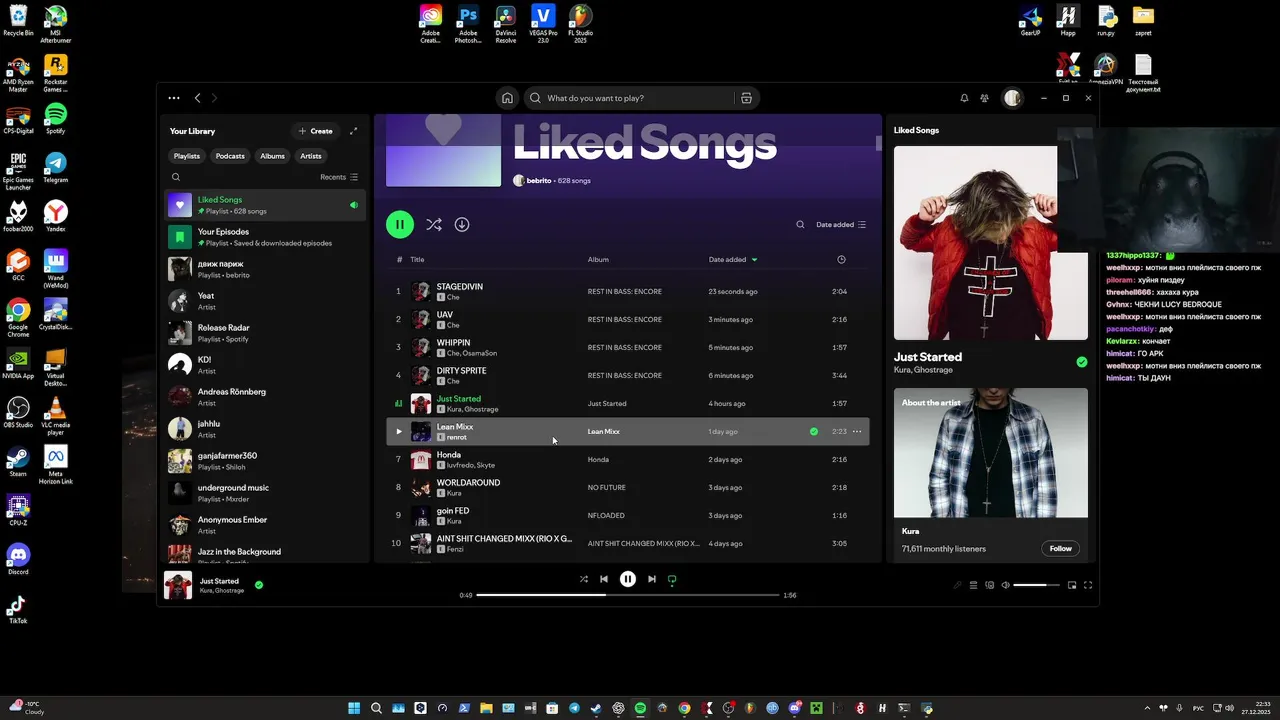Open the Friend Activity people icon
This screenshot has height=720, width=1280.
coord(985,98)
